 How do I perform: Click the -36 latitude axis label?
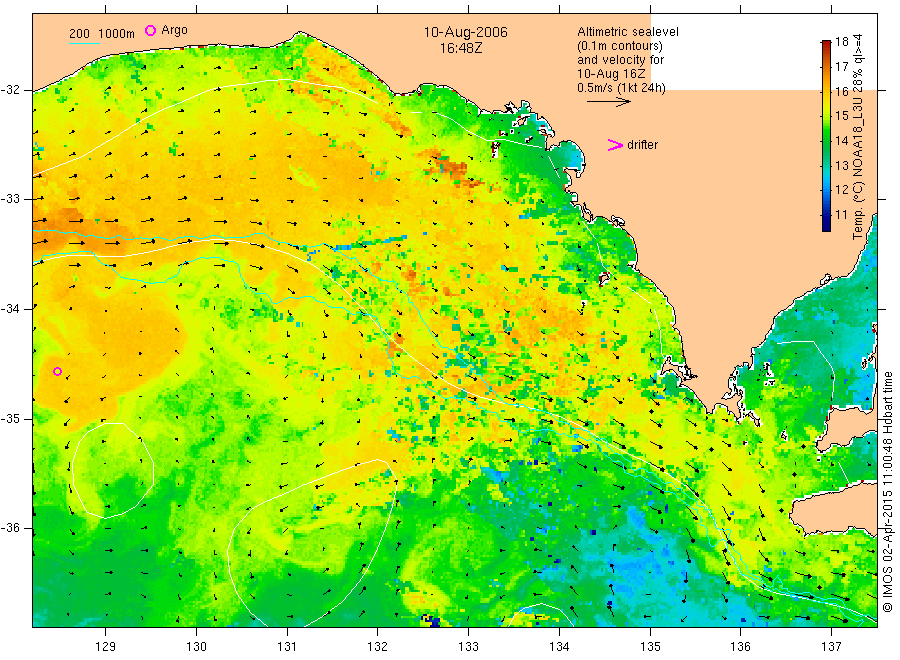[10, 528]
